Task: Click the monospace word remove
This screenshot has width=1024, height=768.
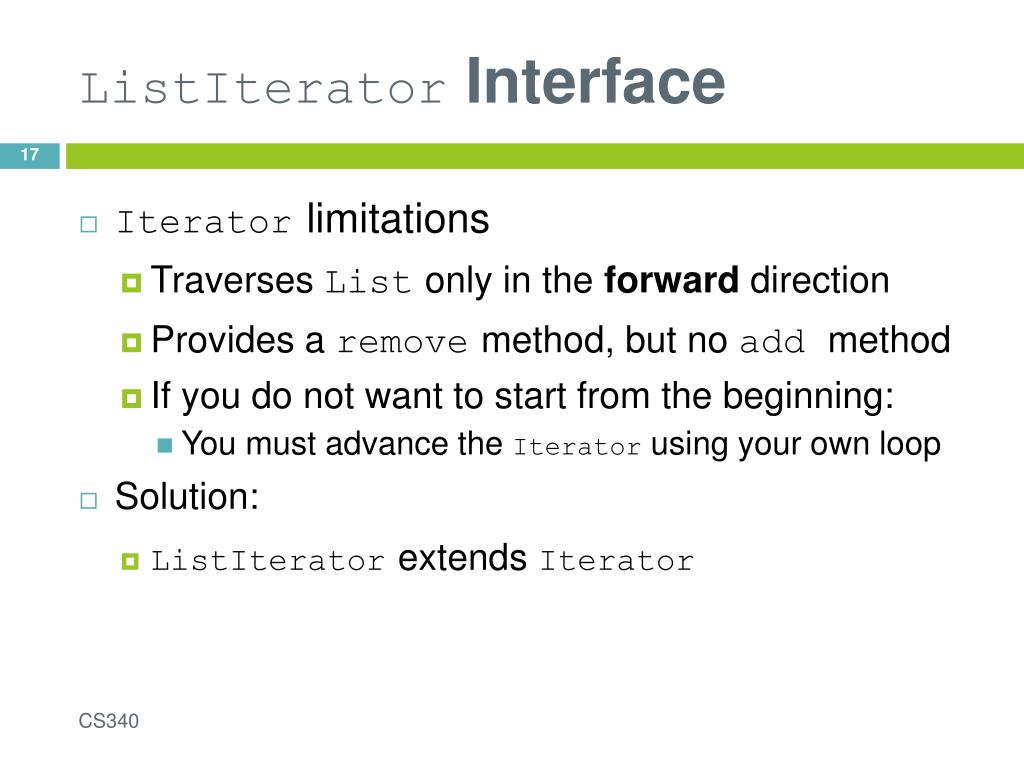Action: 402,343
